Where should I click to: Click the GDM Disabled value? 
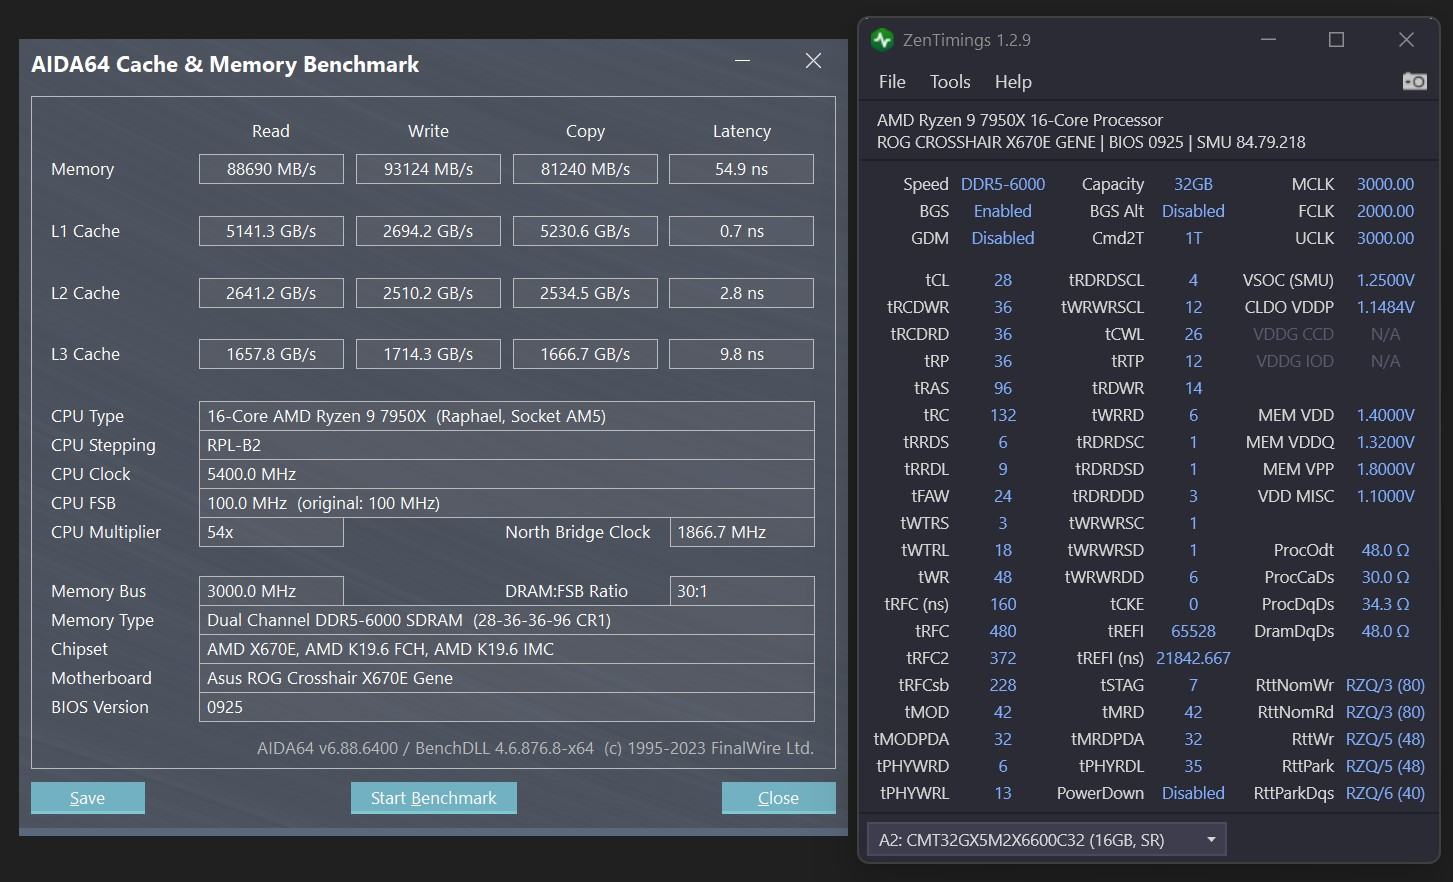[1003, 238]
